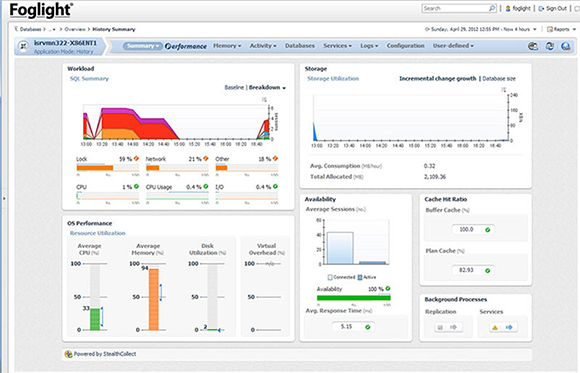
Task: Click the Network alert status icon
Action: (206, 158)
